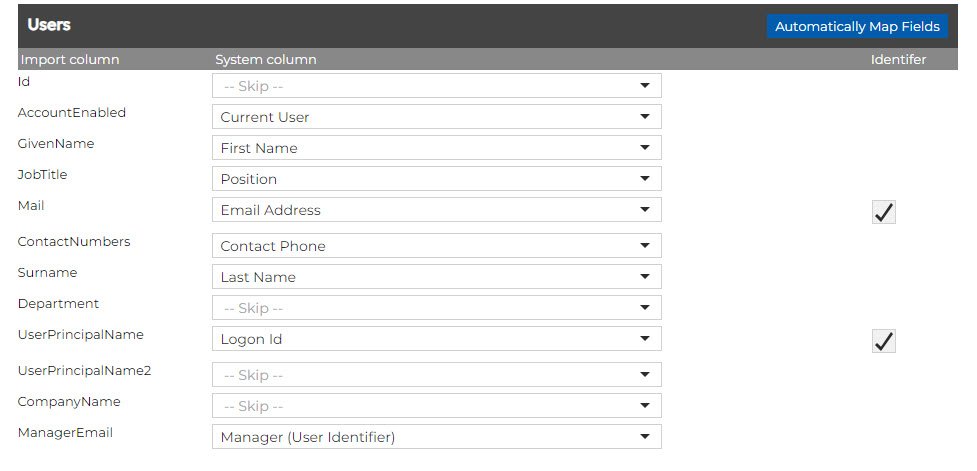Click the ManagerEmail import column label
Viewport: 977px width, 471px height.
click(x=65, y=432)
